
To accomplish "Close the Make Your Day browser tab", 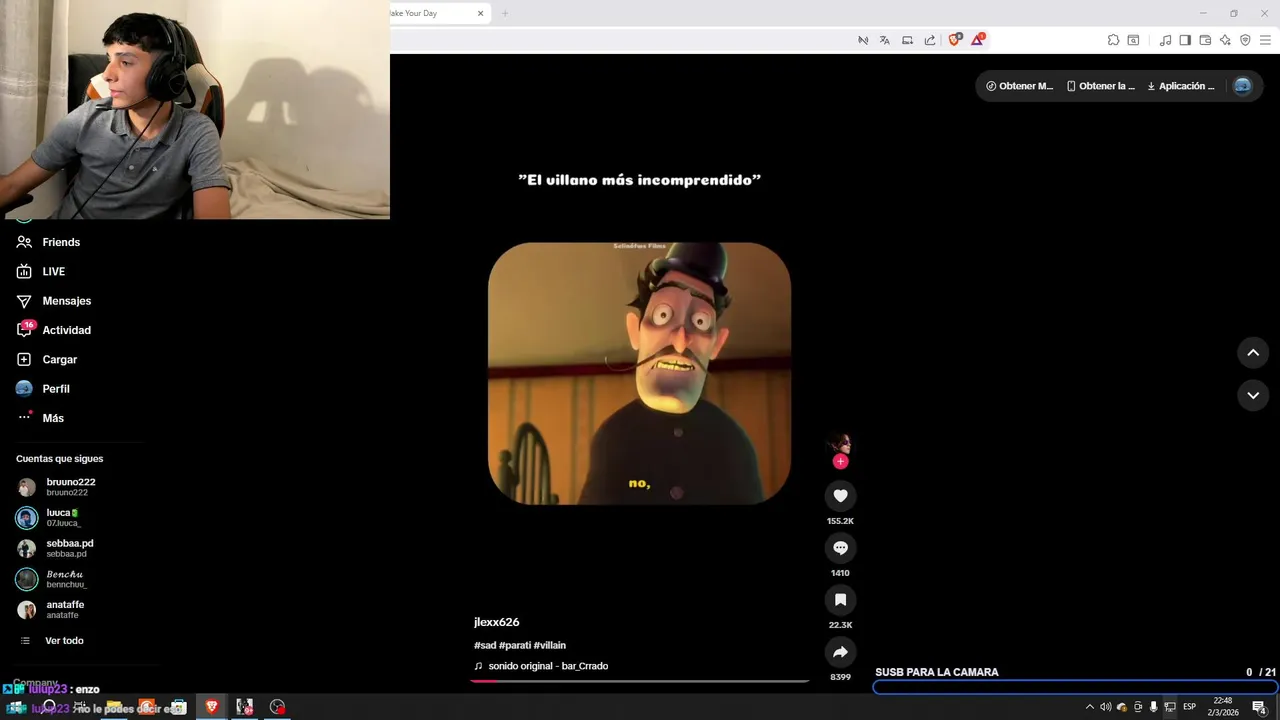I will (480, 13).
